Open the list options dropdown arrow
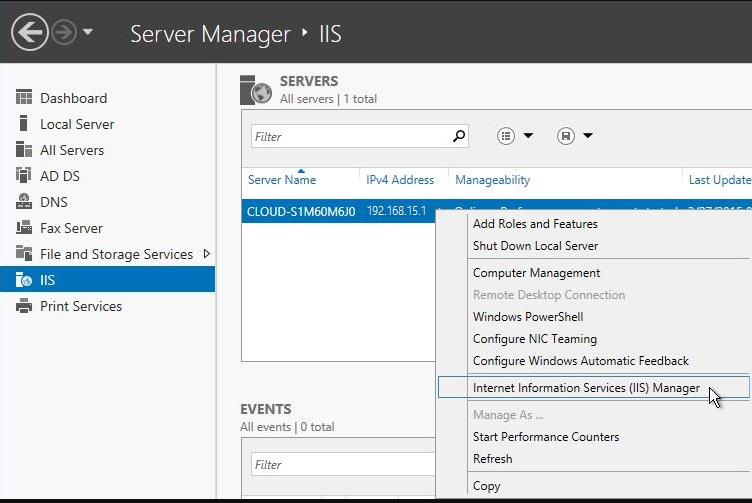The width and height of the screenshot is (752, 503). pos(528,136)
